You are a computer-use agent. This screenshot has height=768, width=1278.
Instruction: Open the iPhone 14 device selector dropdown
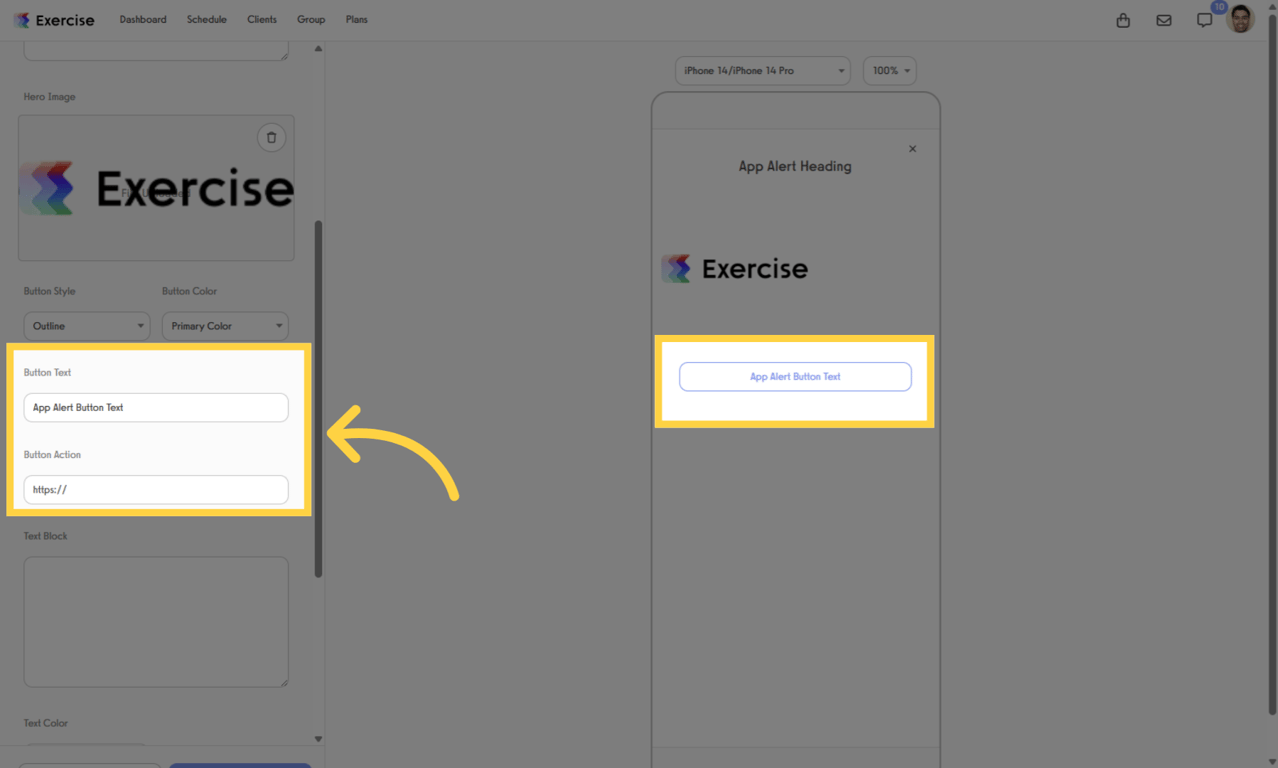tap(762, 70)
